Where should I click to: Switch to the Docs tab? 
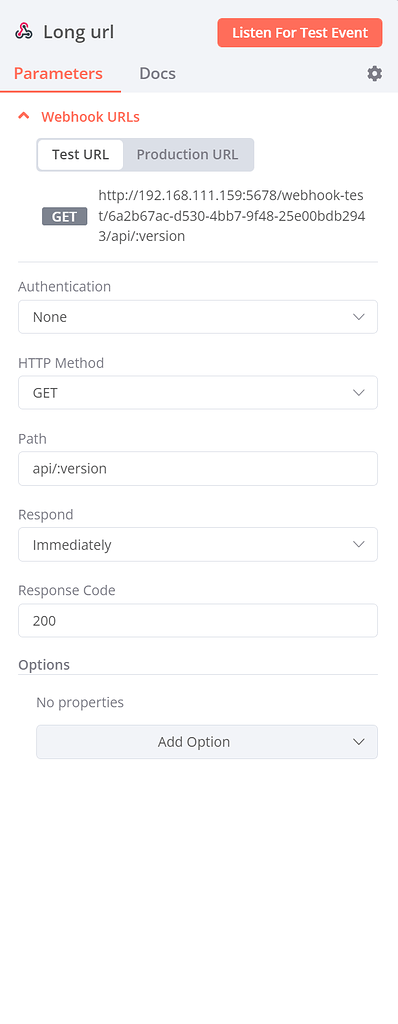point(158,73)
